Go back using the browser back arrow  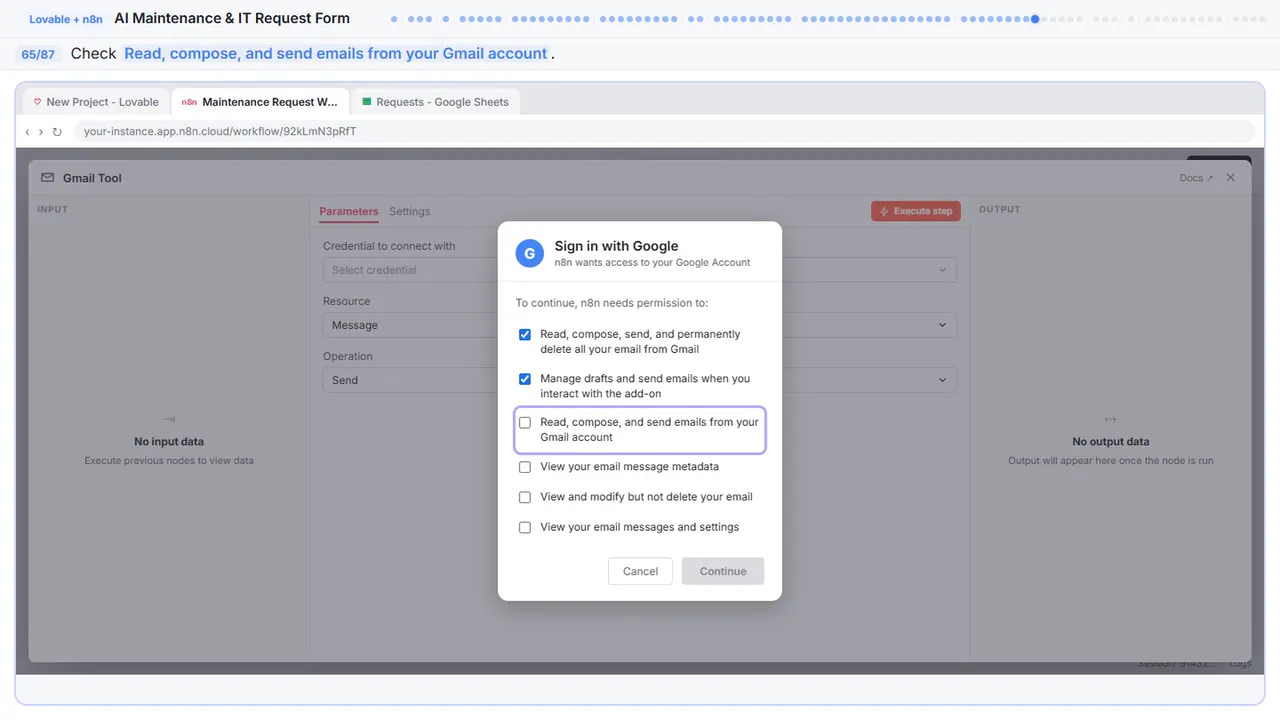tap(27, 132)
